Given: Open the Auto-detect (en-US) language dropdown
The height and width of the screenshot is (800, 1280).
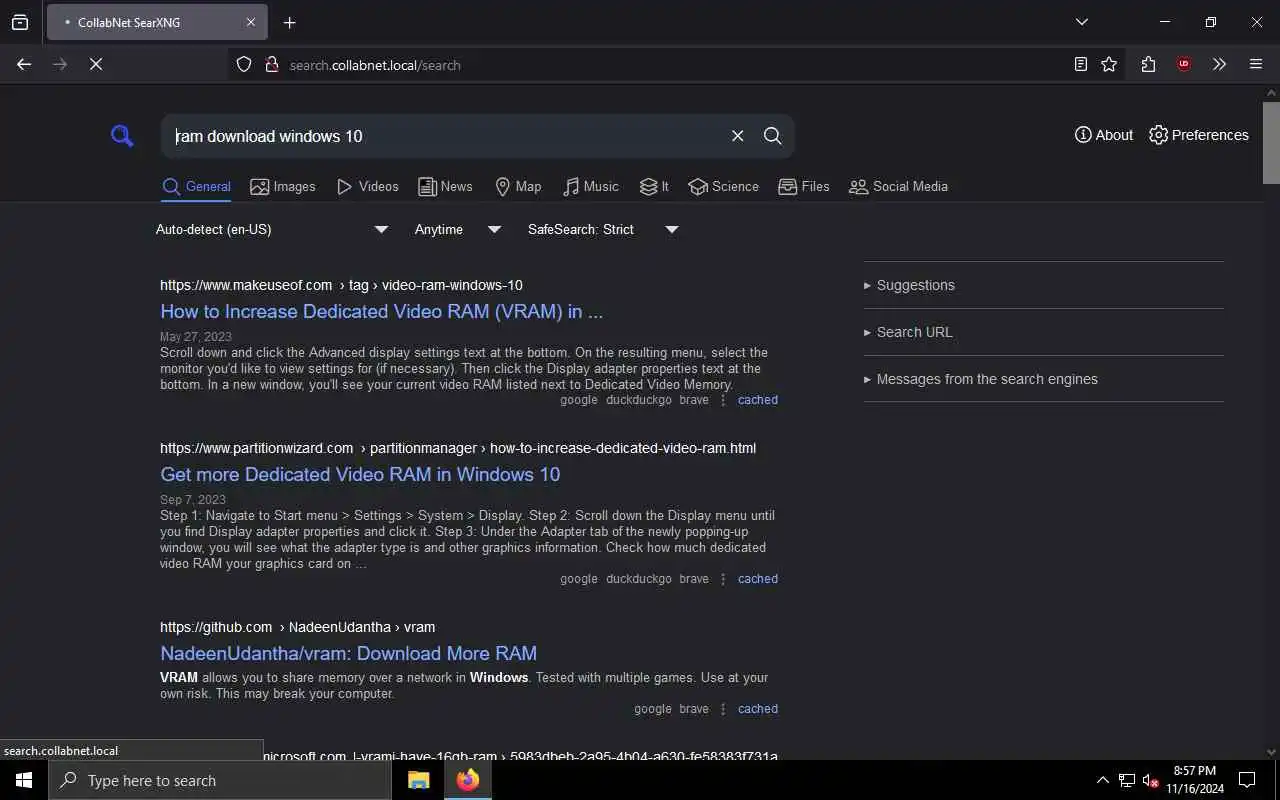Looking at the screenshot, I should click(x=271, y=229).
